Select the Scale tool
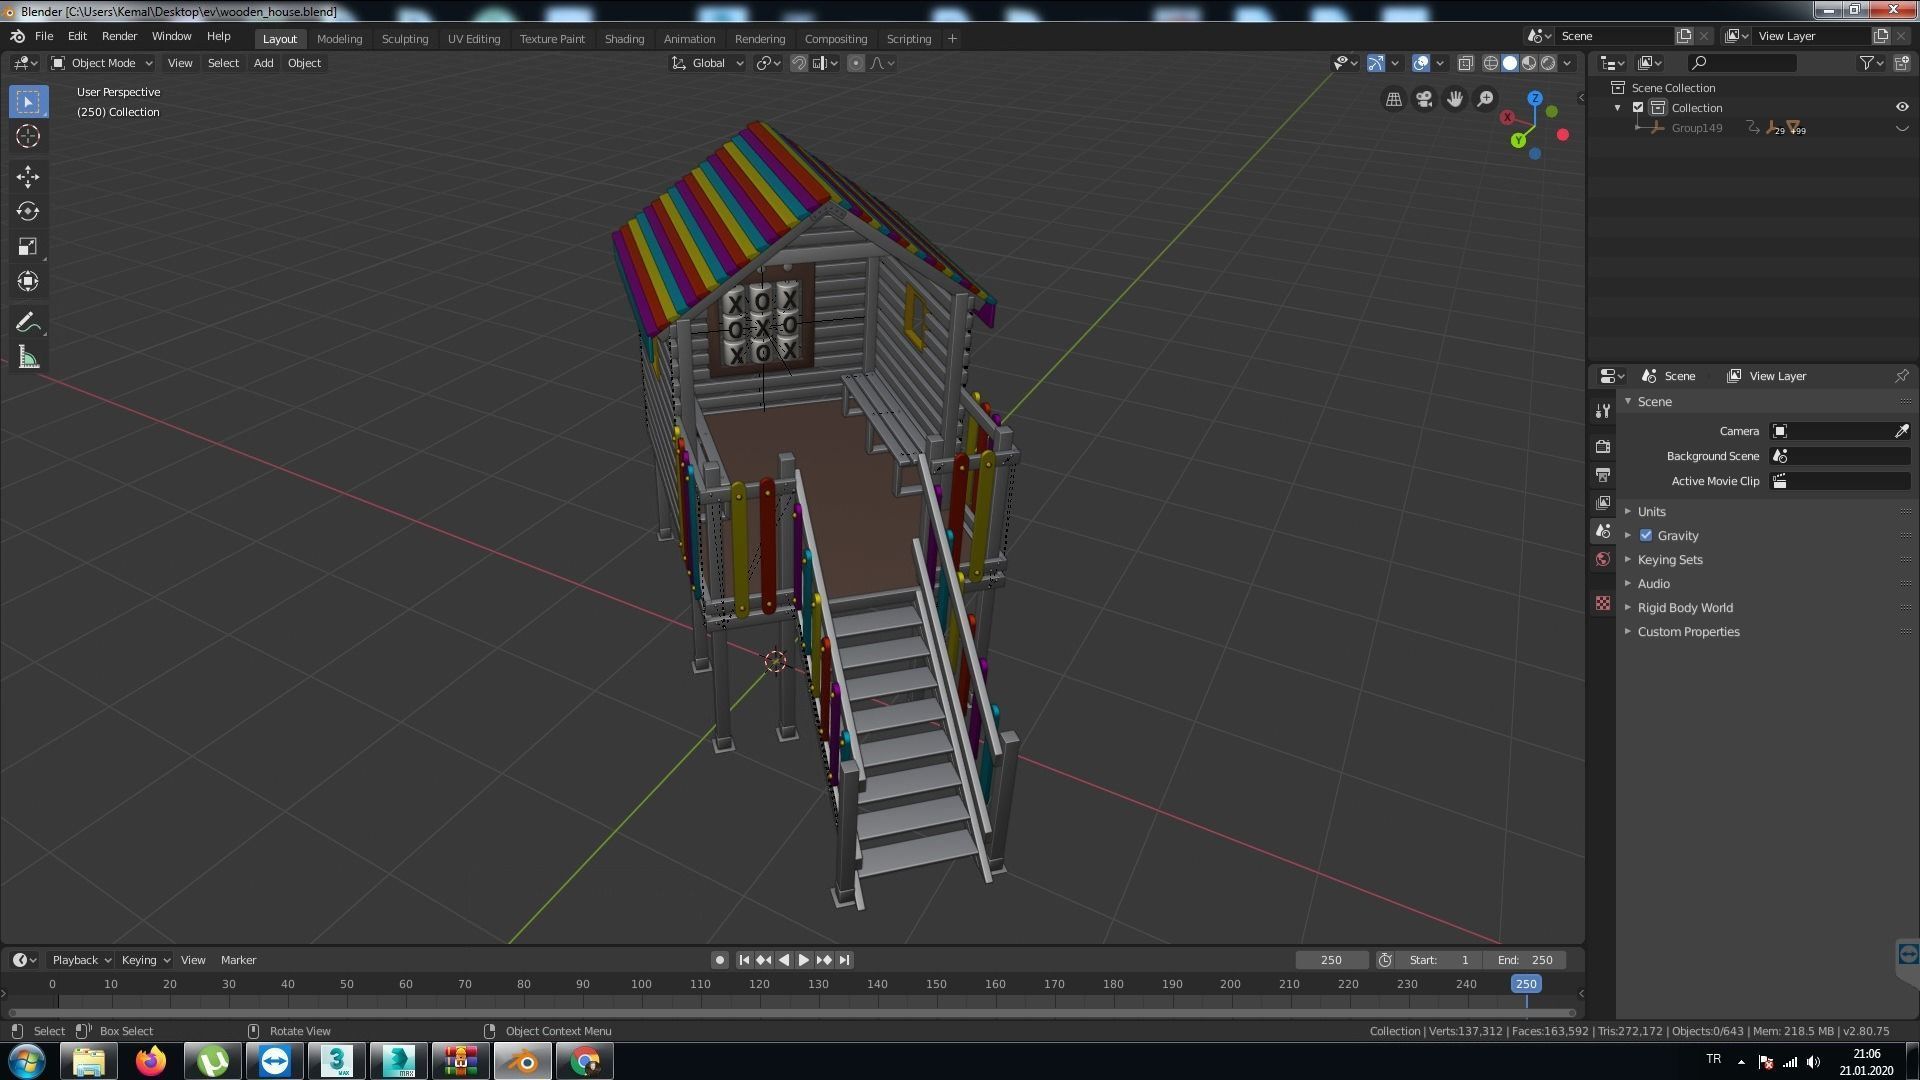 click(x=28, y=247)
